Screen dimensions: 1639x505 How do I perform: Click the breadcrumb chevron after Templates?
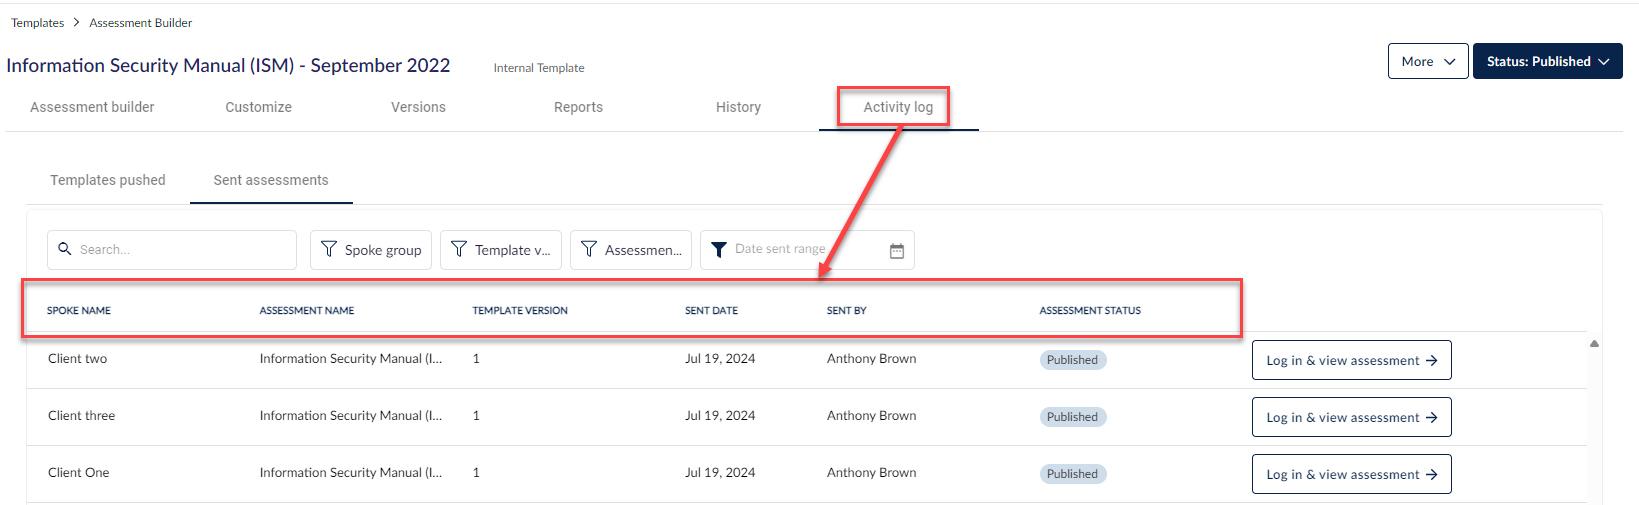click(76, 23)
